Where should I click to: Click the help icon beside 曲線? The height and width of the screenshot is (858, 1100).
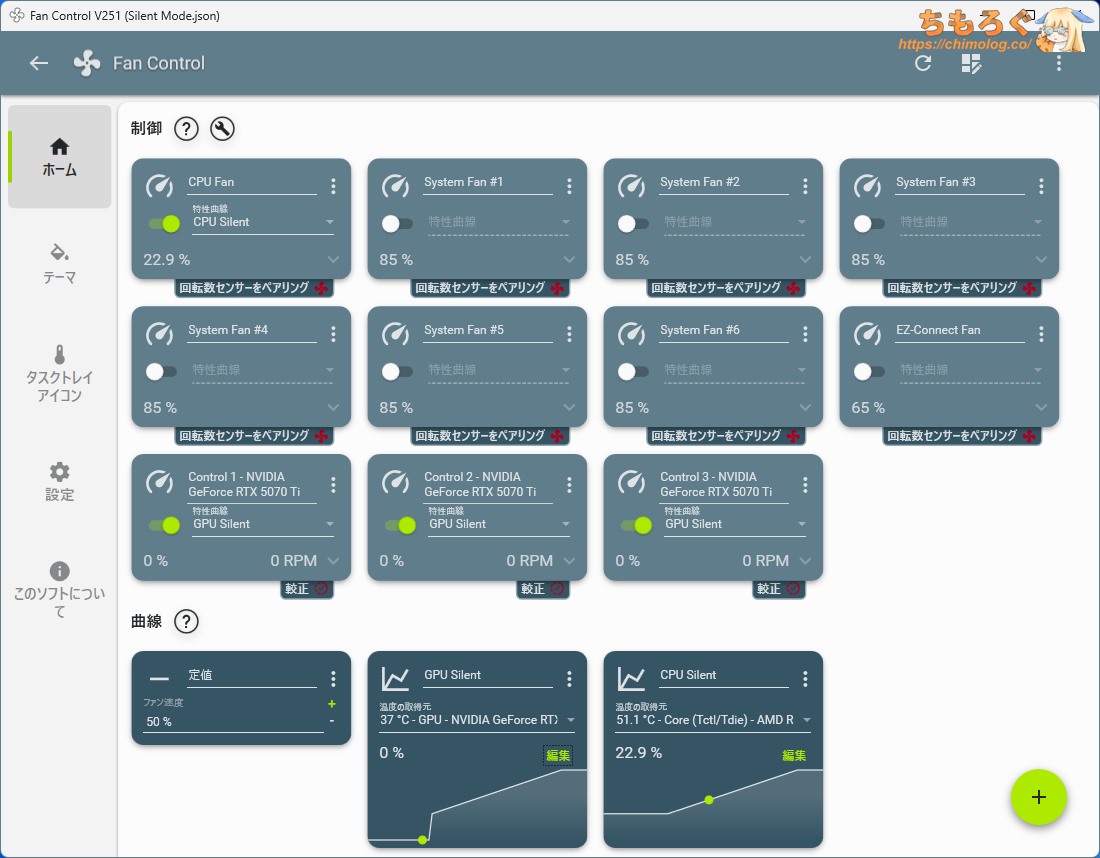click(186, 621)
